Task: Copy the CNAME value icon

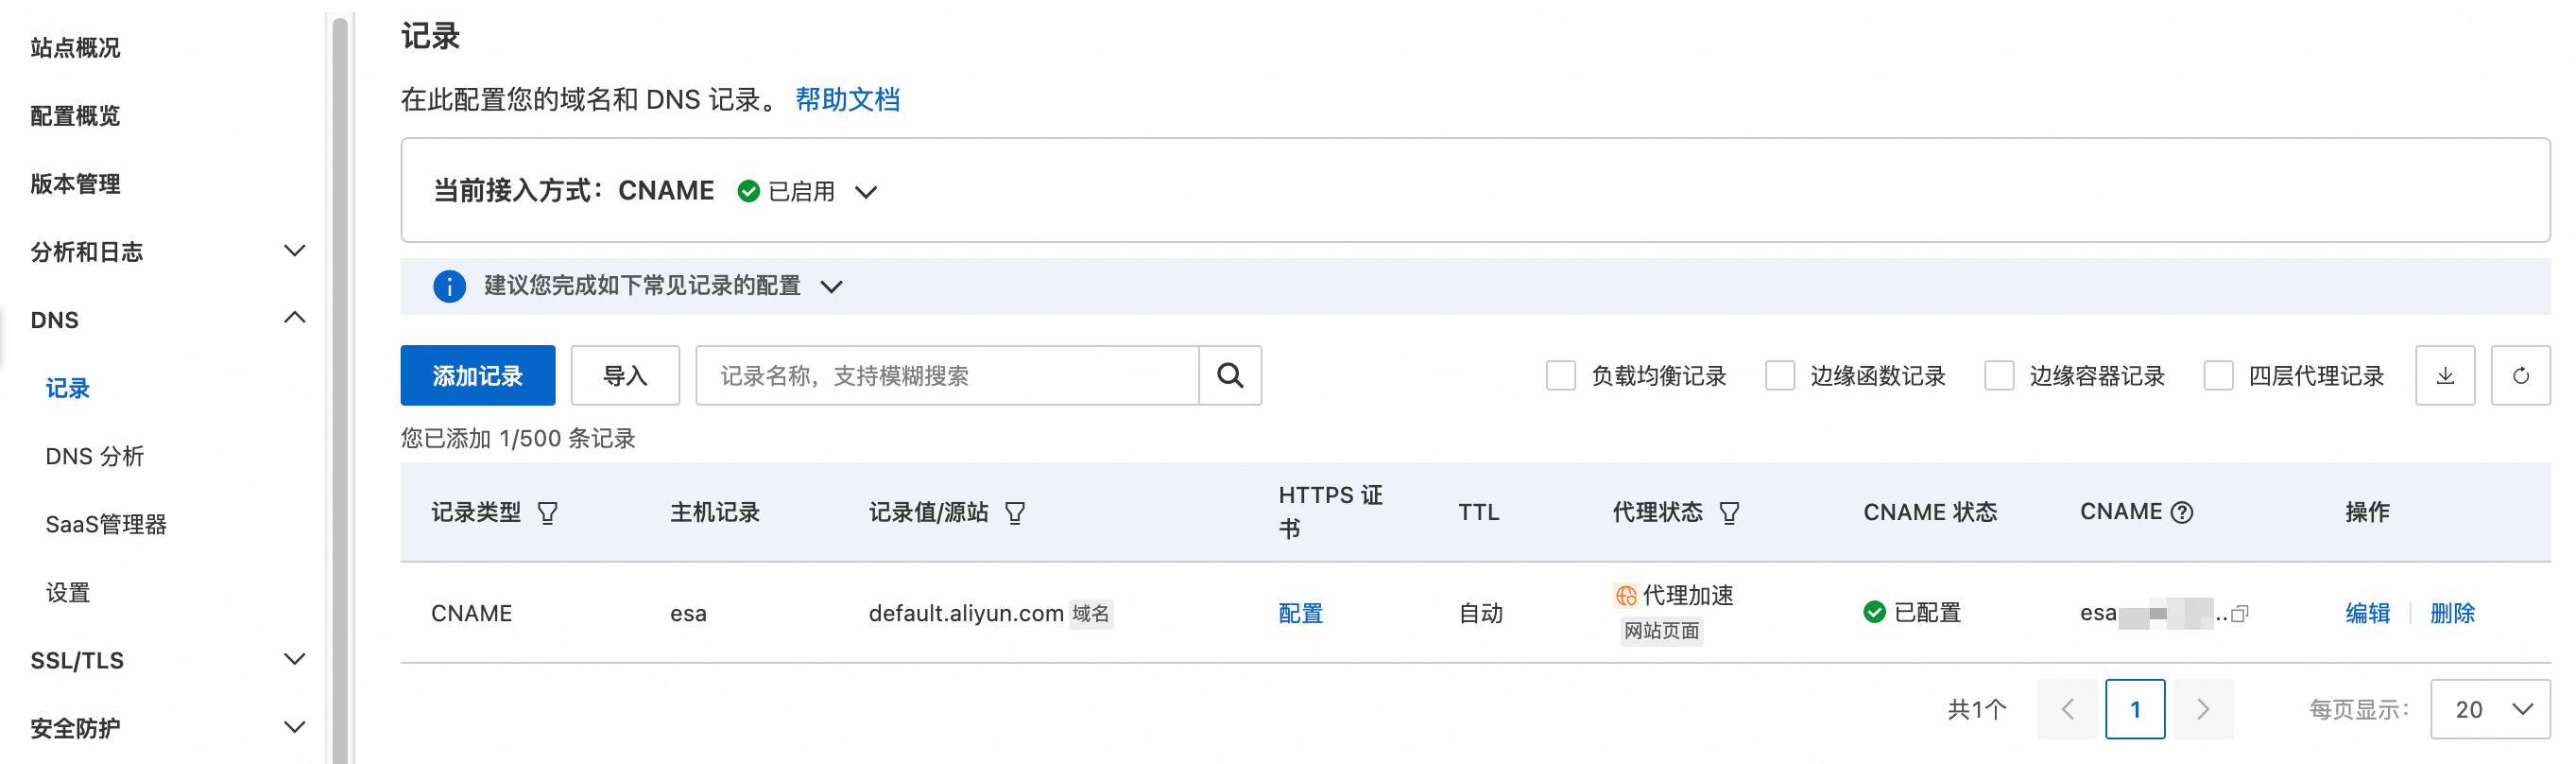Action: (2240, 613)
